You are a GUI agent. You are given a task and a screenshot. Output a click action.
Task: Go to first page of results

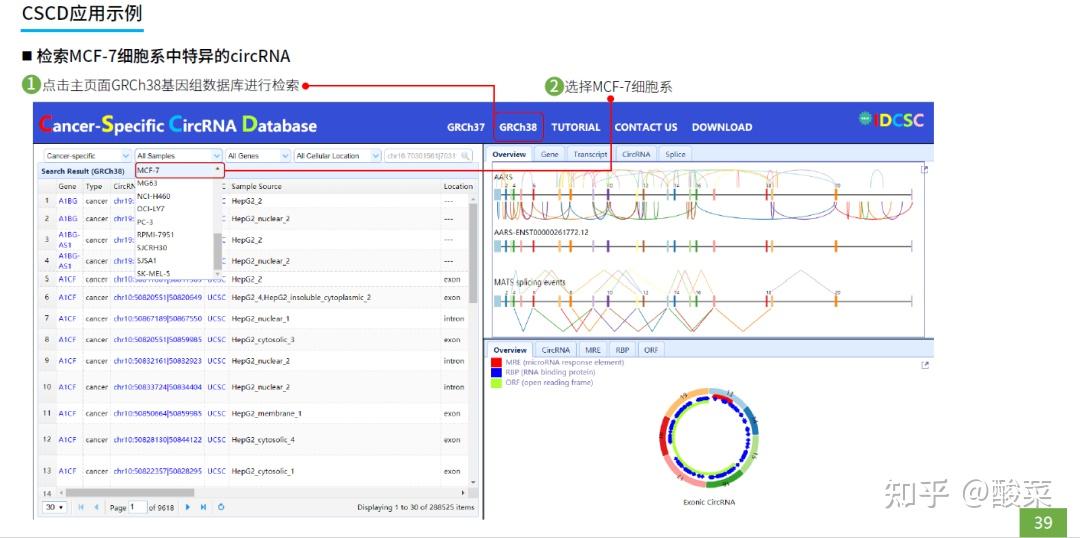(x=81, y=507)
